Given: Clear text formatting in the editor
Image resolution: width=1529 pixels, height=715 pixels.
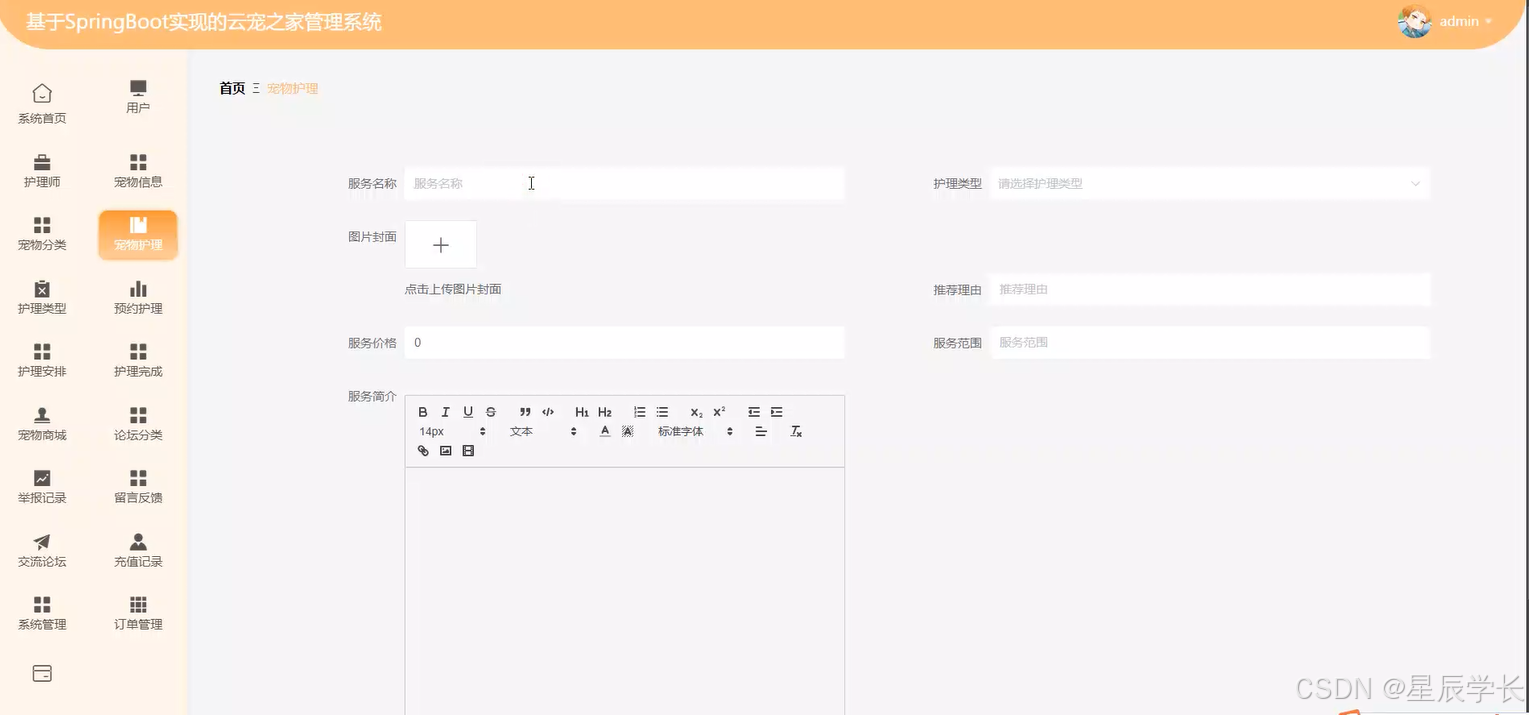Looking at the screenshot, I should [796, 431].
